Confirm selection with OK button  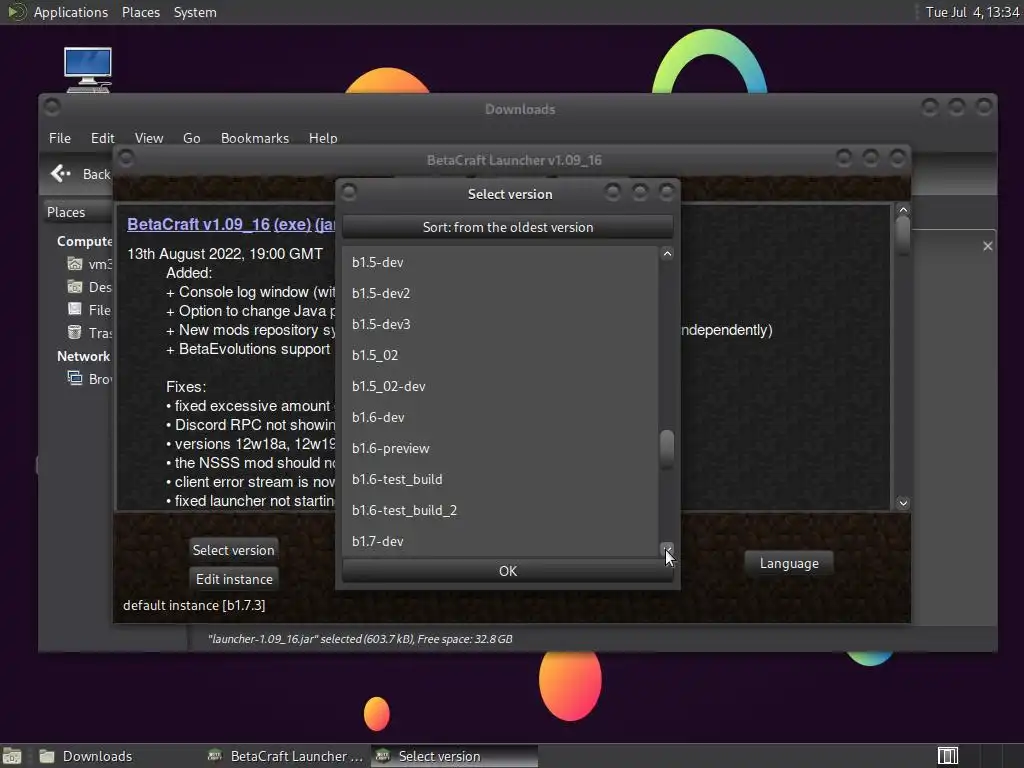pyautogui.click(x=507, y=571)
